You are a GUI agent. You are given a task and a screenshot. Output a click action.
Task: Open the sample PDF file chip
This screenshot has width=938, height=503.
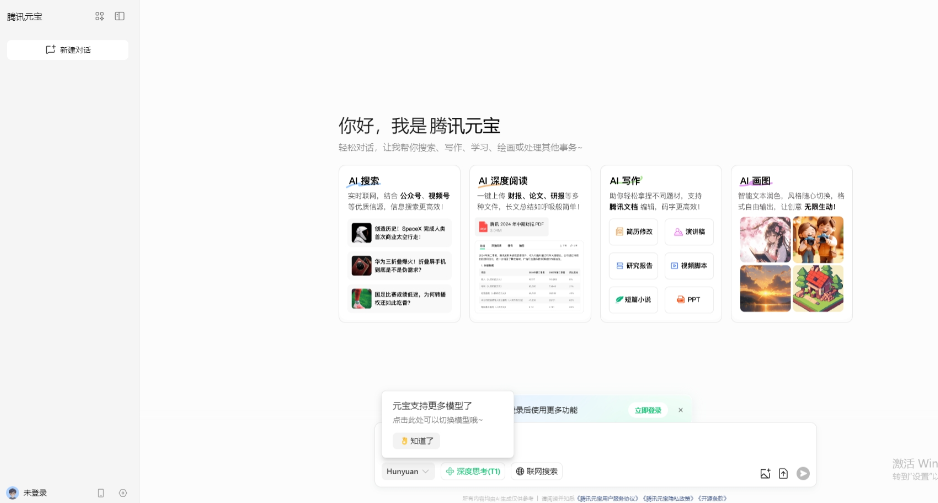pyautogui.click(x=511, y=226)
